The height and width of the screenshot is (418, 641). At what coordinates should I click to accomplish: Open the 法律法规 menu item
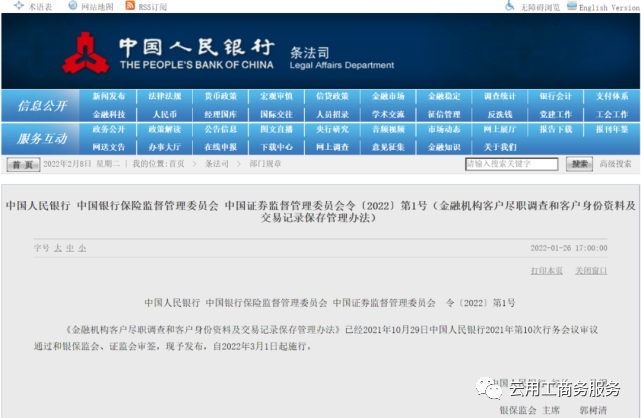pos(165,96)
